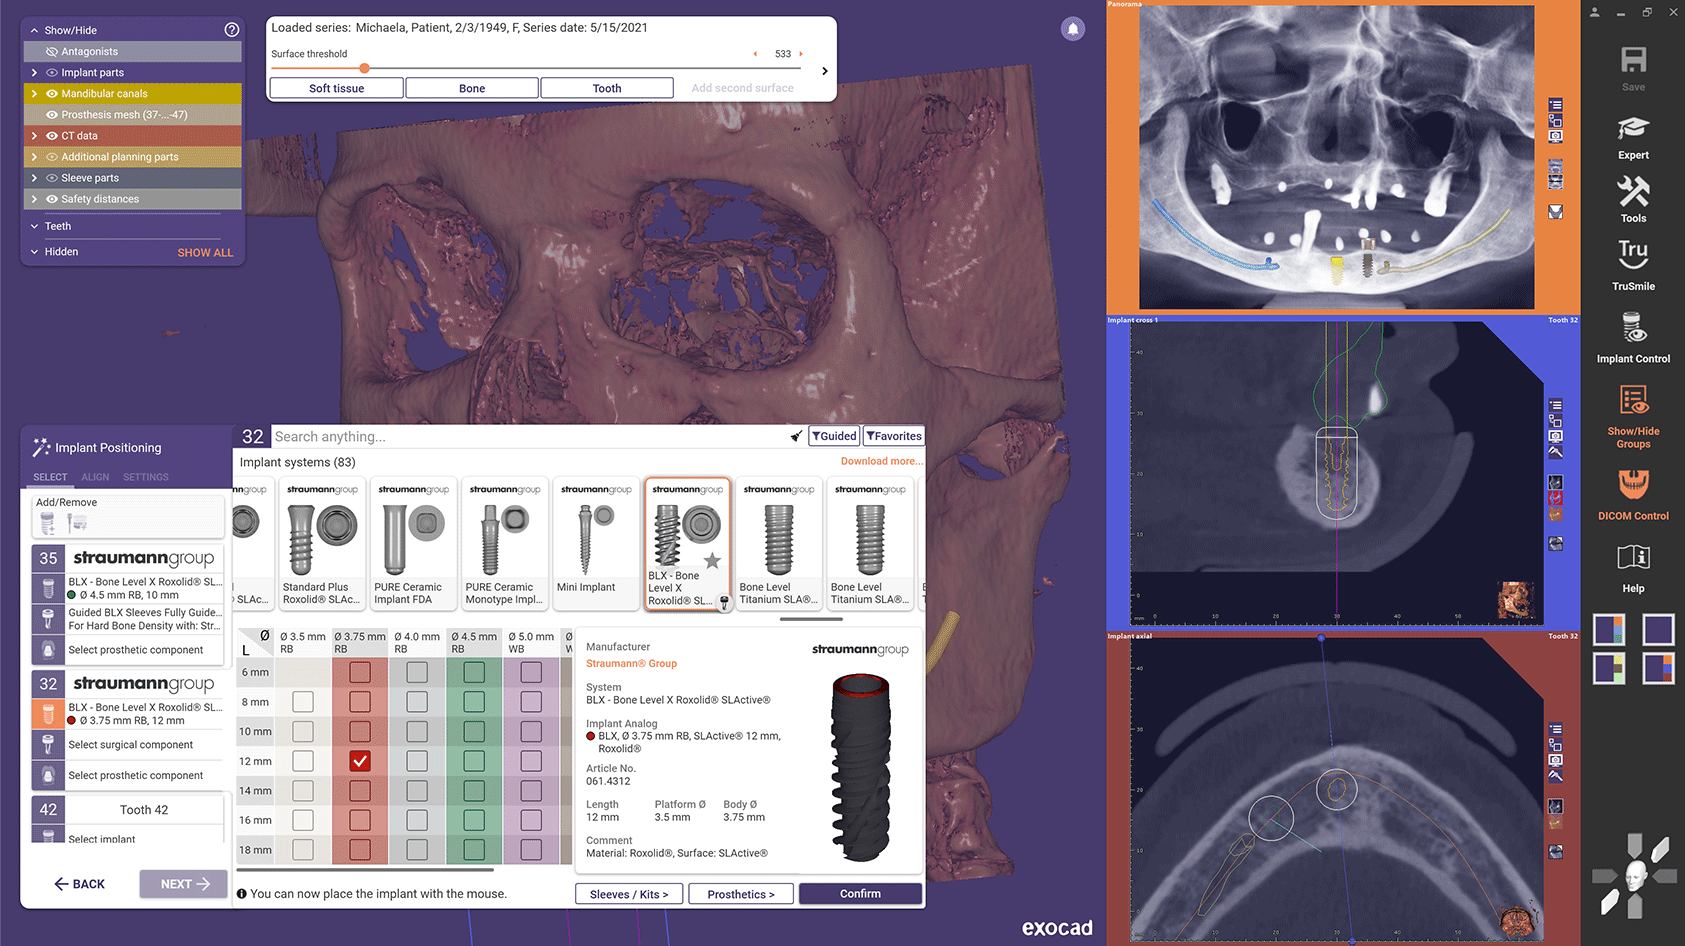Viewport: 1685px width, 946px height.
Task: Expand Safety distances group
Action: pos(35,199)
